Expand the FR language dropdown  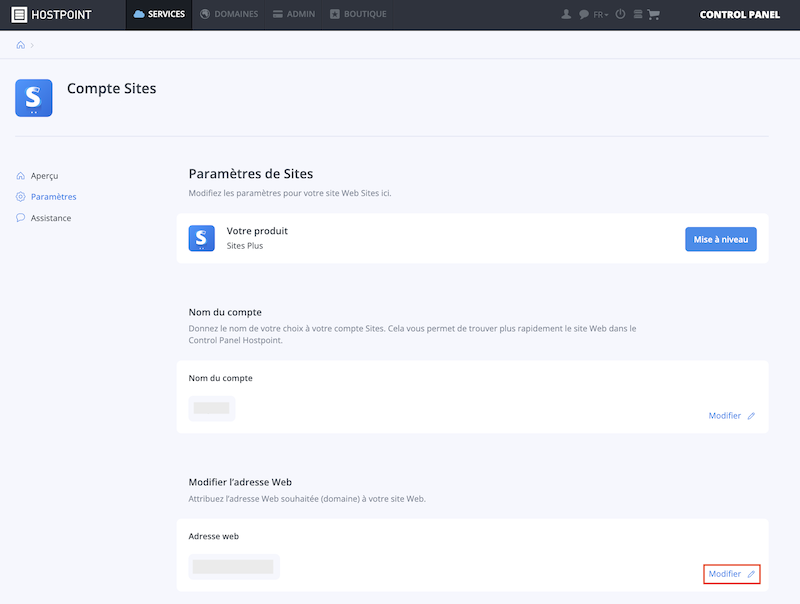pyautogui.click(x=601, y=15)
